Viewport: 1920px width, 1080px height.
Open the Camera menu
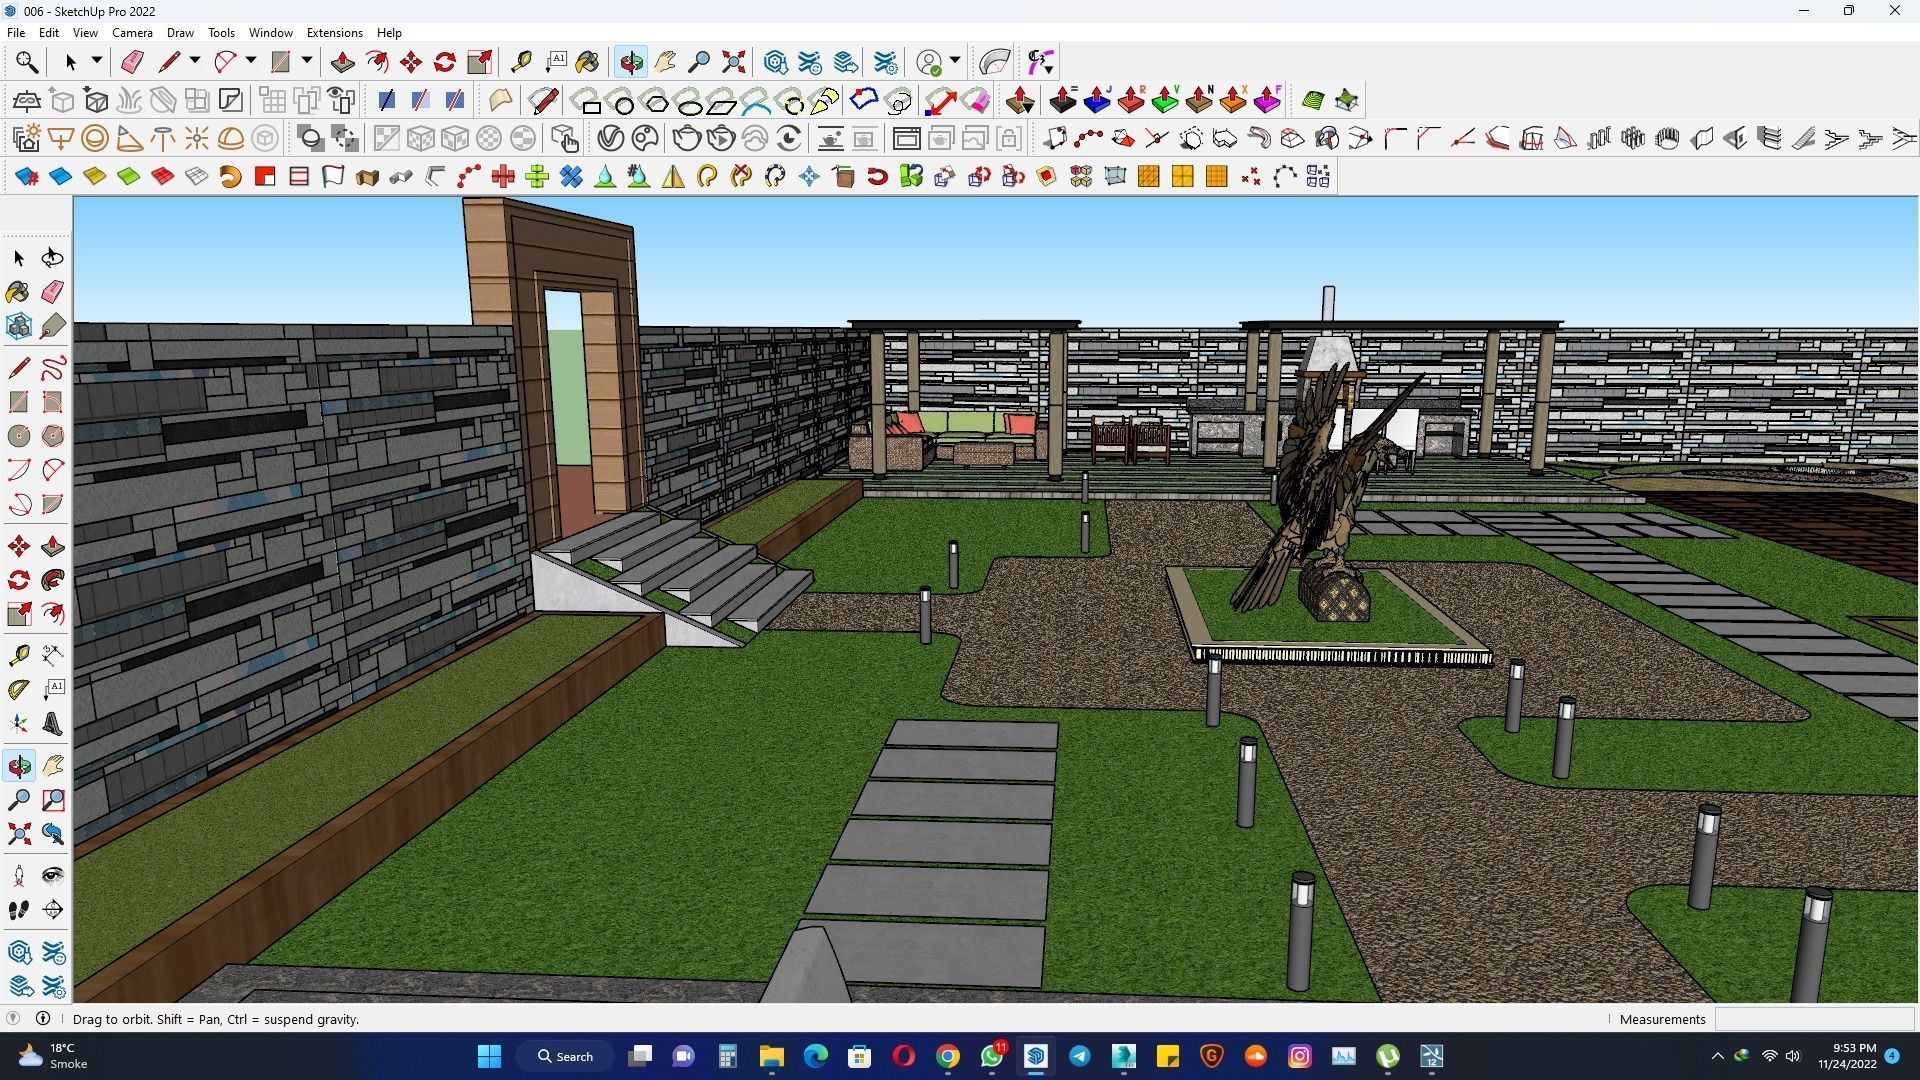click(x=132, y=33)
